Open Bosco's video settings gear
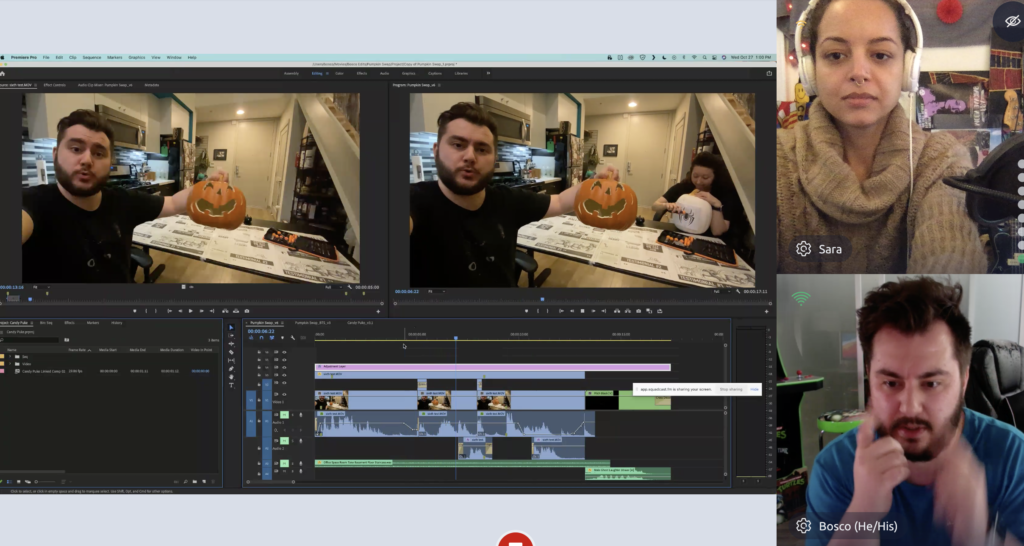 (803, 526)
